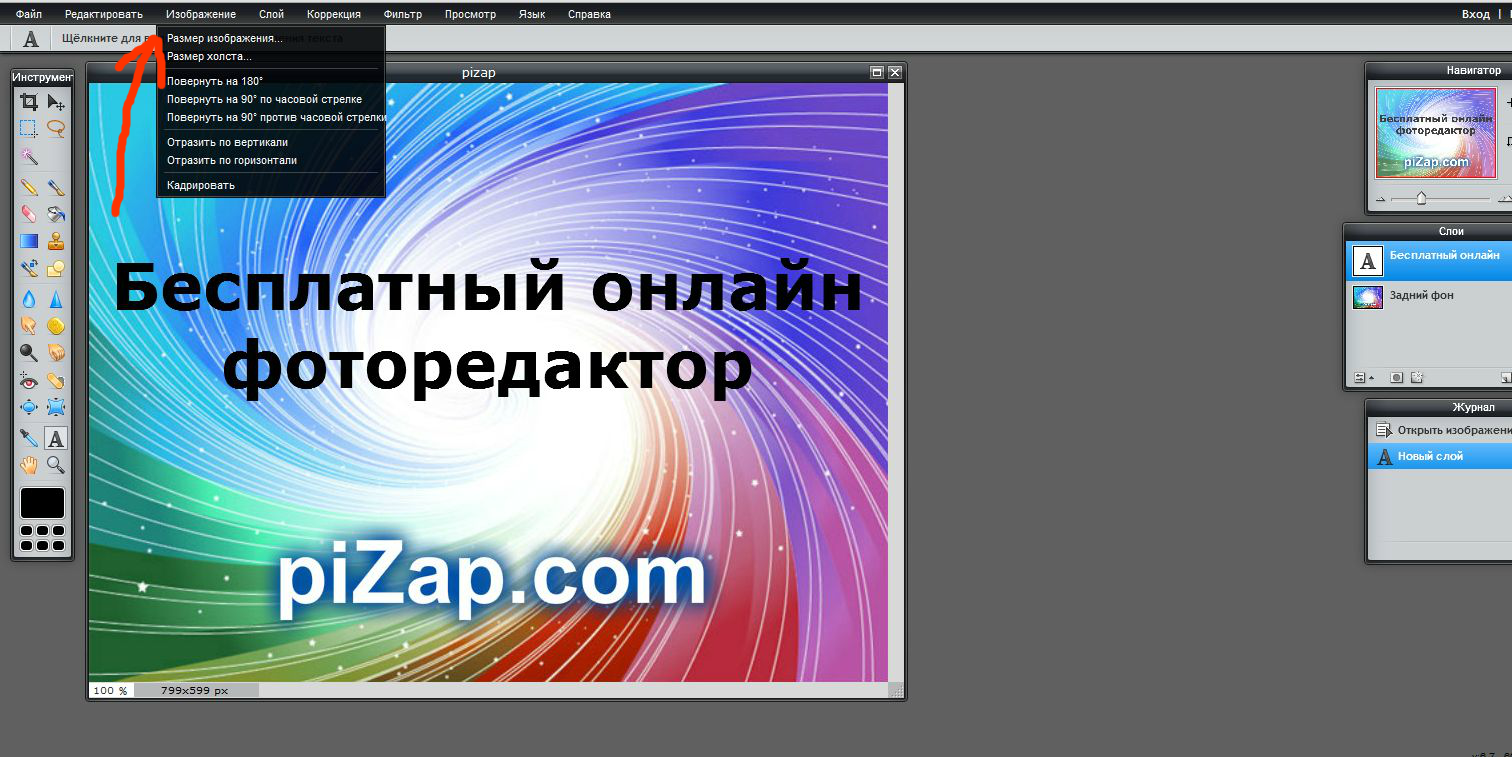This screenshot has width=1512, height=757.
Task: Select the Hand pan tool
Action: 29,465
